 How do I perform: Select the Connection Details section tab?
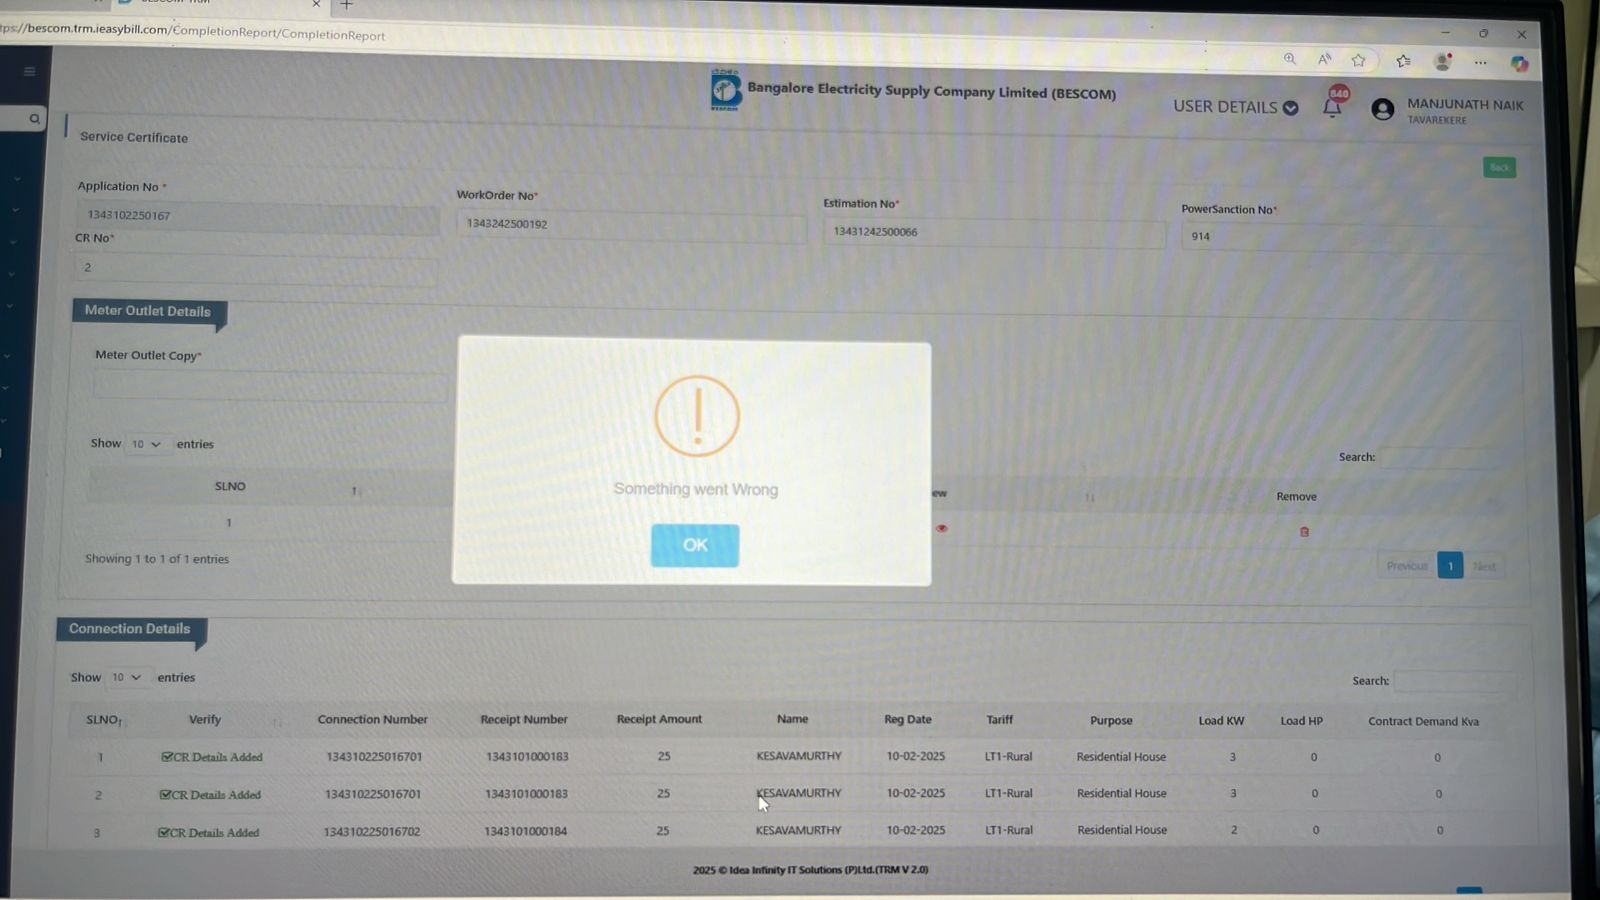(x=130, y=629)
